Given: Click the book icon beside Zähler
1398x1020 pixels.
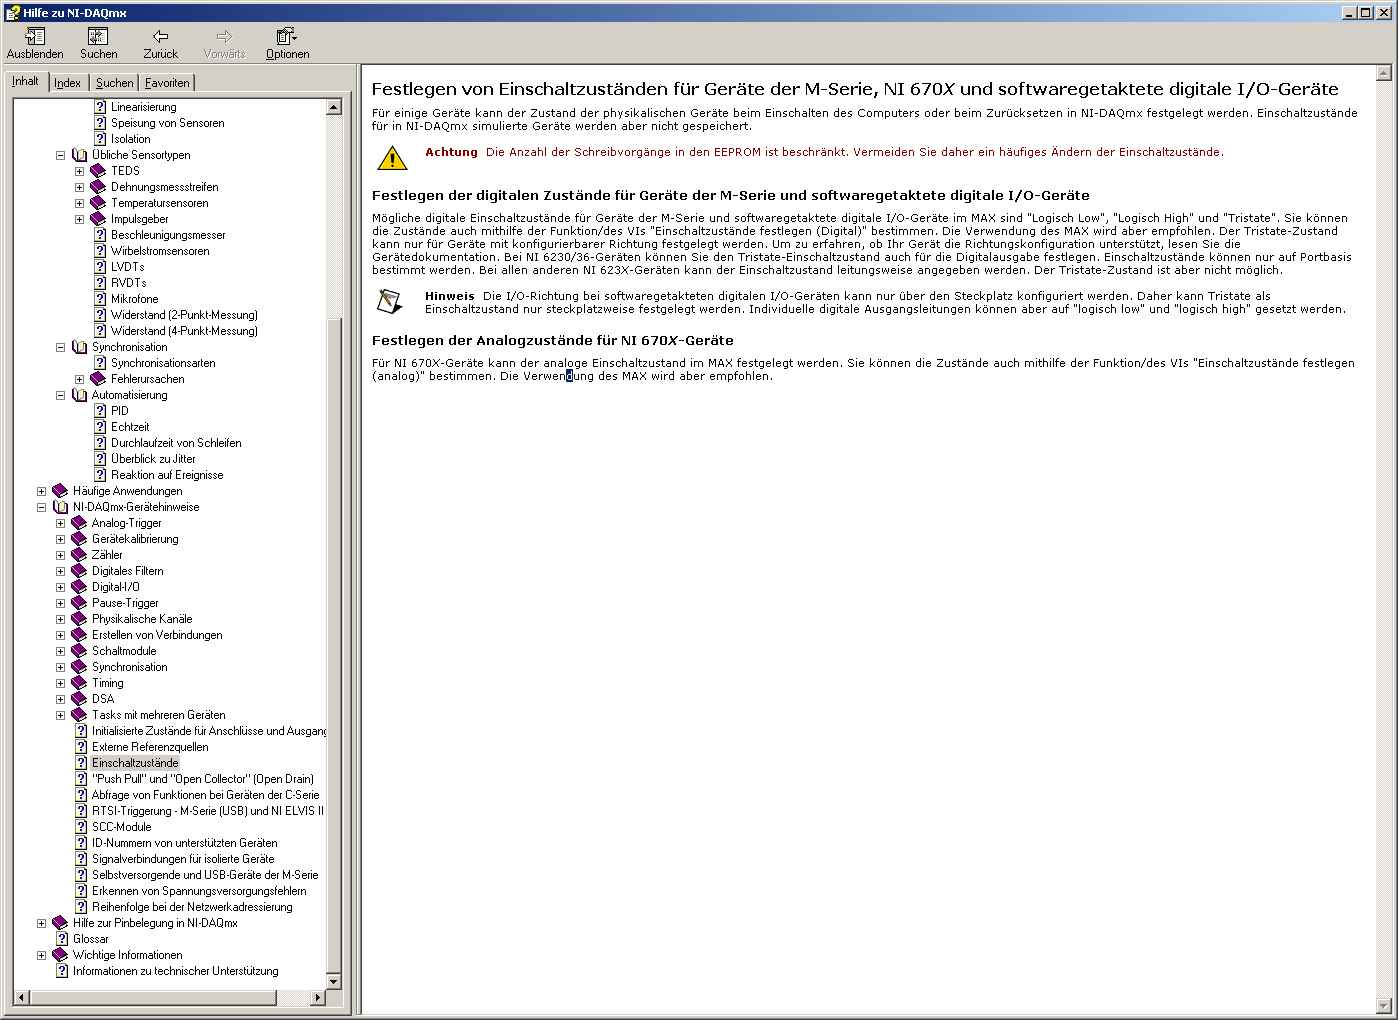Looking at the screenshot, I should tap(79, 555).
